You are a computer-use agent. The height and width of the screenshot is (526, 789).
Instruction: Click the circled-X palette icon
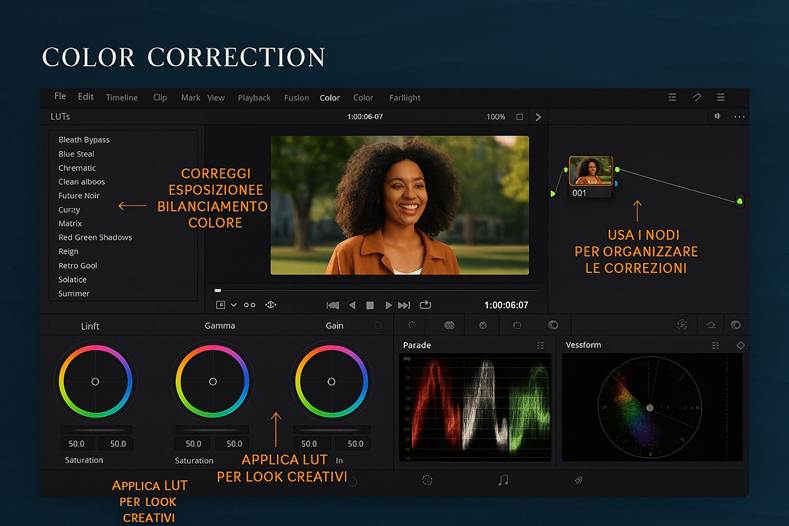pos(483,325)
